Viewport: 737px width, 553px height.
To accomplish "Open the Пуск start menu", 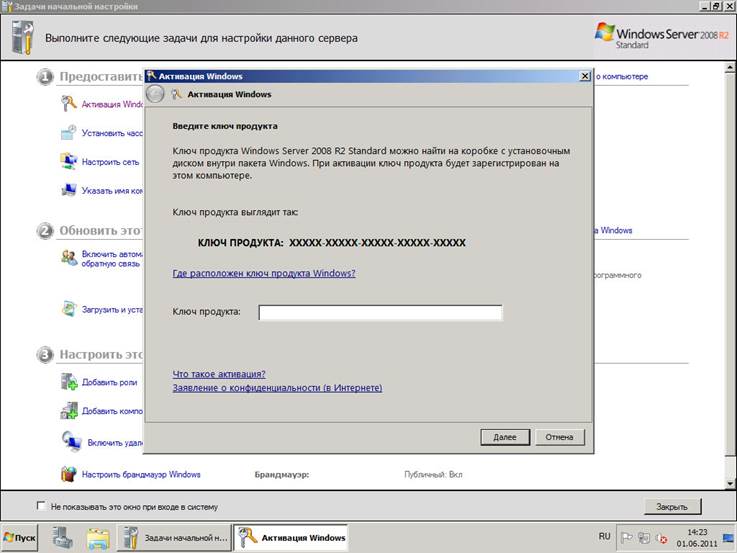I will pyautogui.click(x=19, y=537).
